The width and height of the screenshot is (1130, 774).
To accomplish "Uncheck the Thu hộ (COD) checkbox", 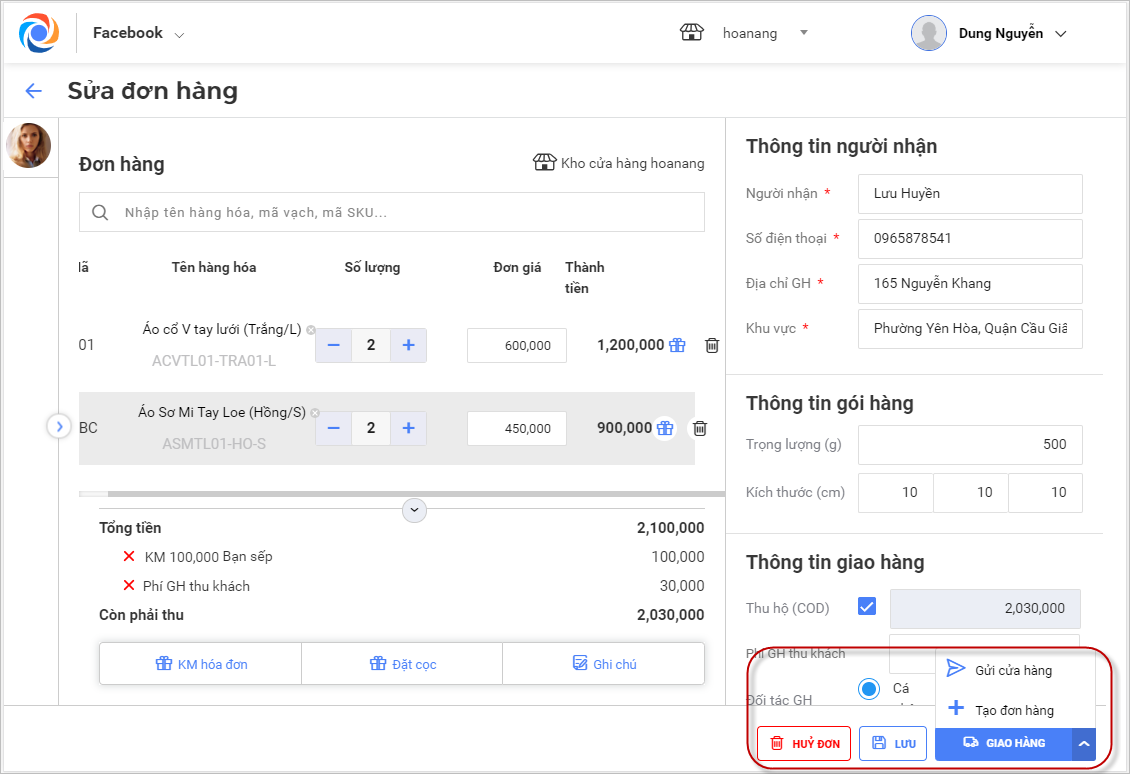I will [867, 607].
